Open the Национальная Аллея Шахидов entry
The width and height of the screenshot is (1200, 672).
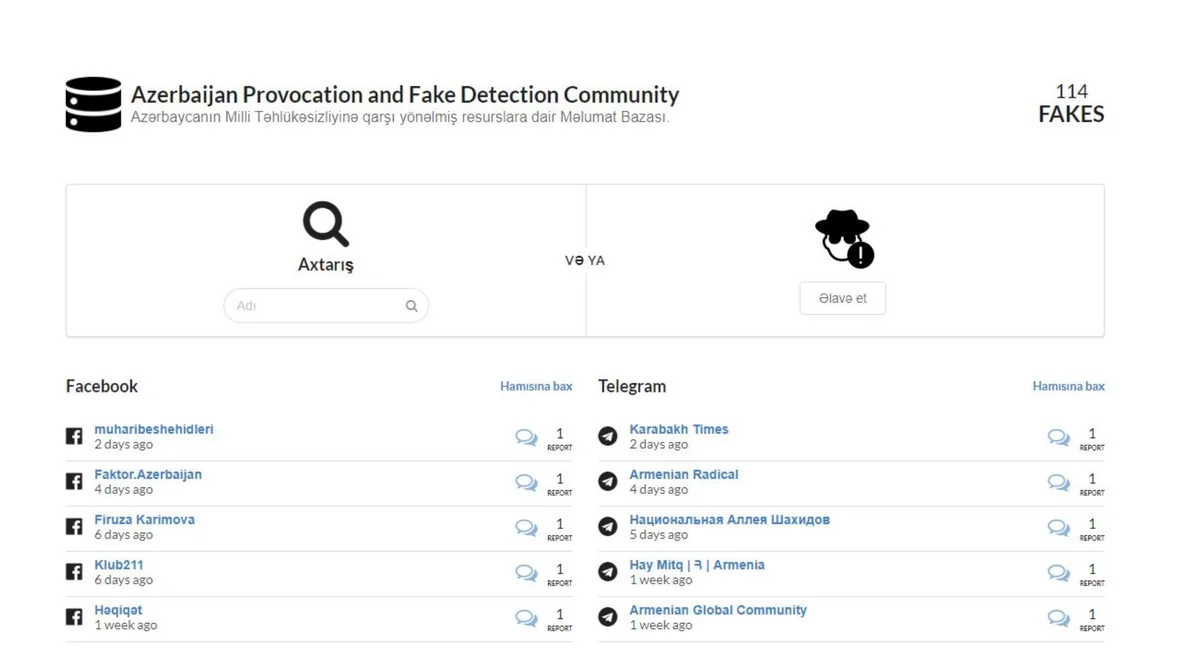click(x=730, y=519)
